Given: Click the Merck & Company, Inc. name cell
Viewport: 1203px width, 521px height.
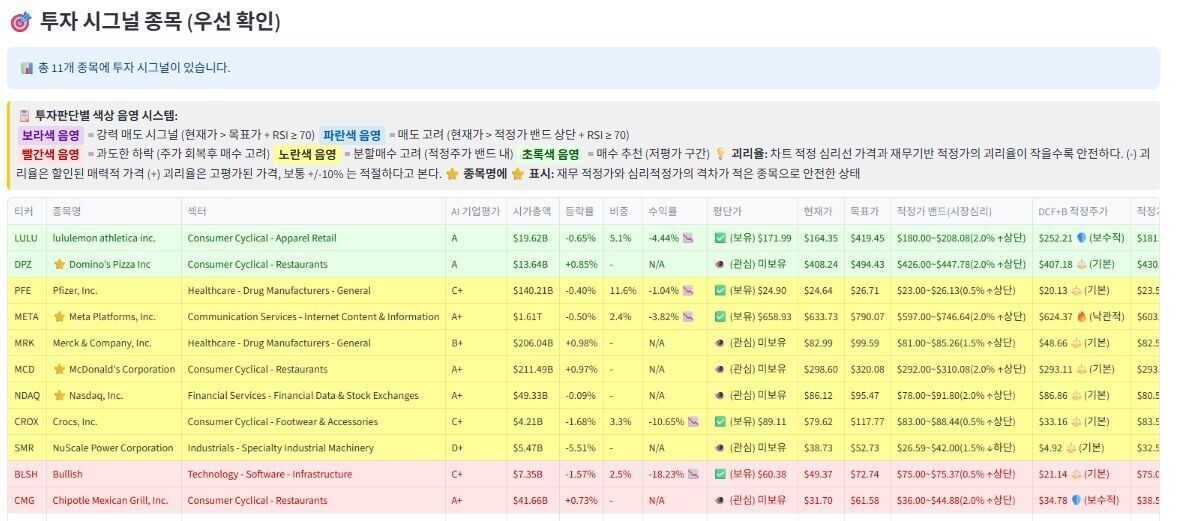Looking at the screenshot, I should pos(114,343).
